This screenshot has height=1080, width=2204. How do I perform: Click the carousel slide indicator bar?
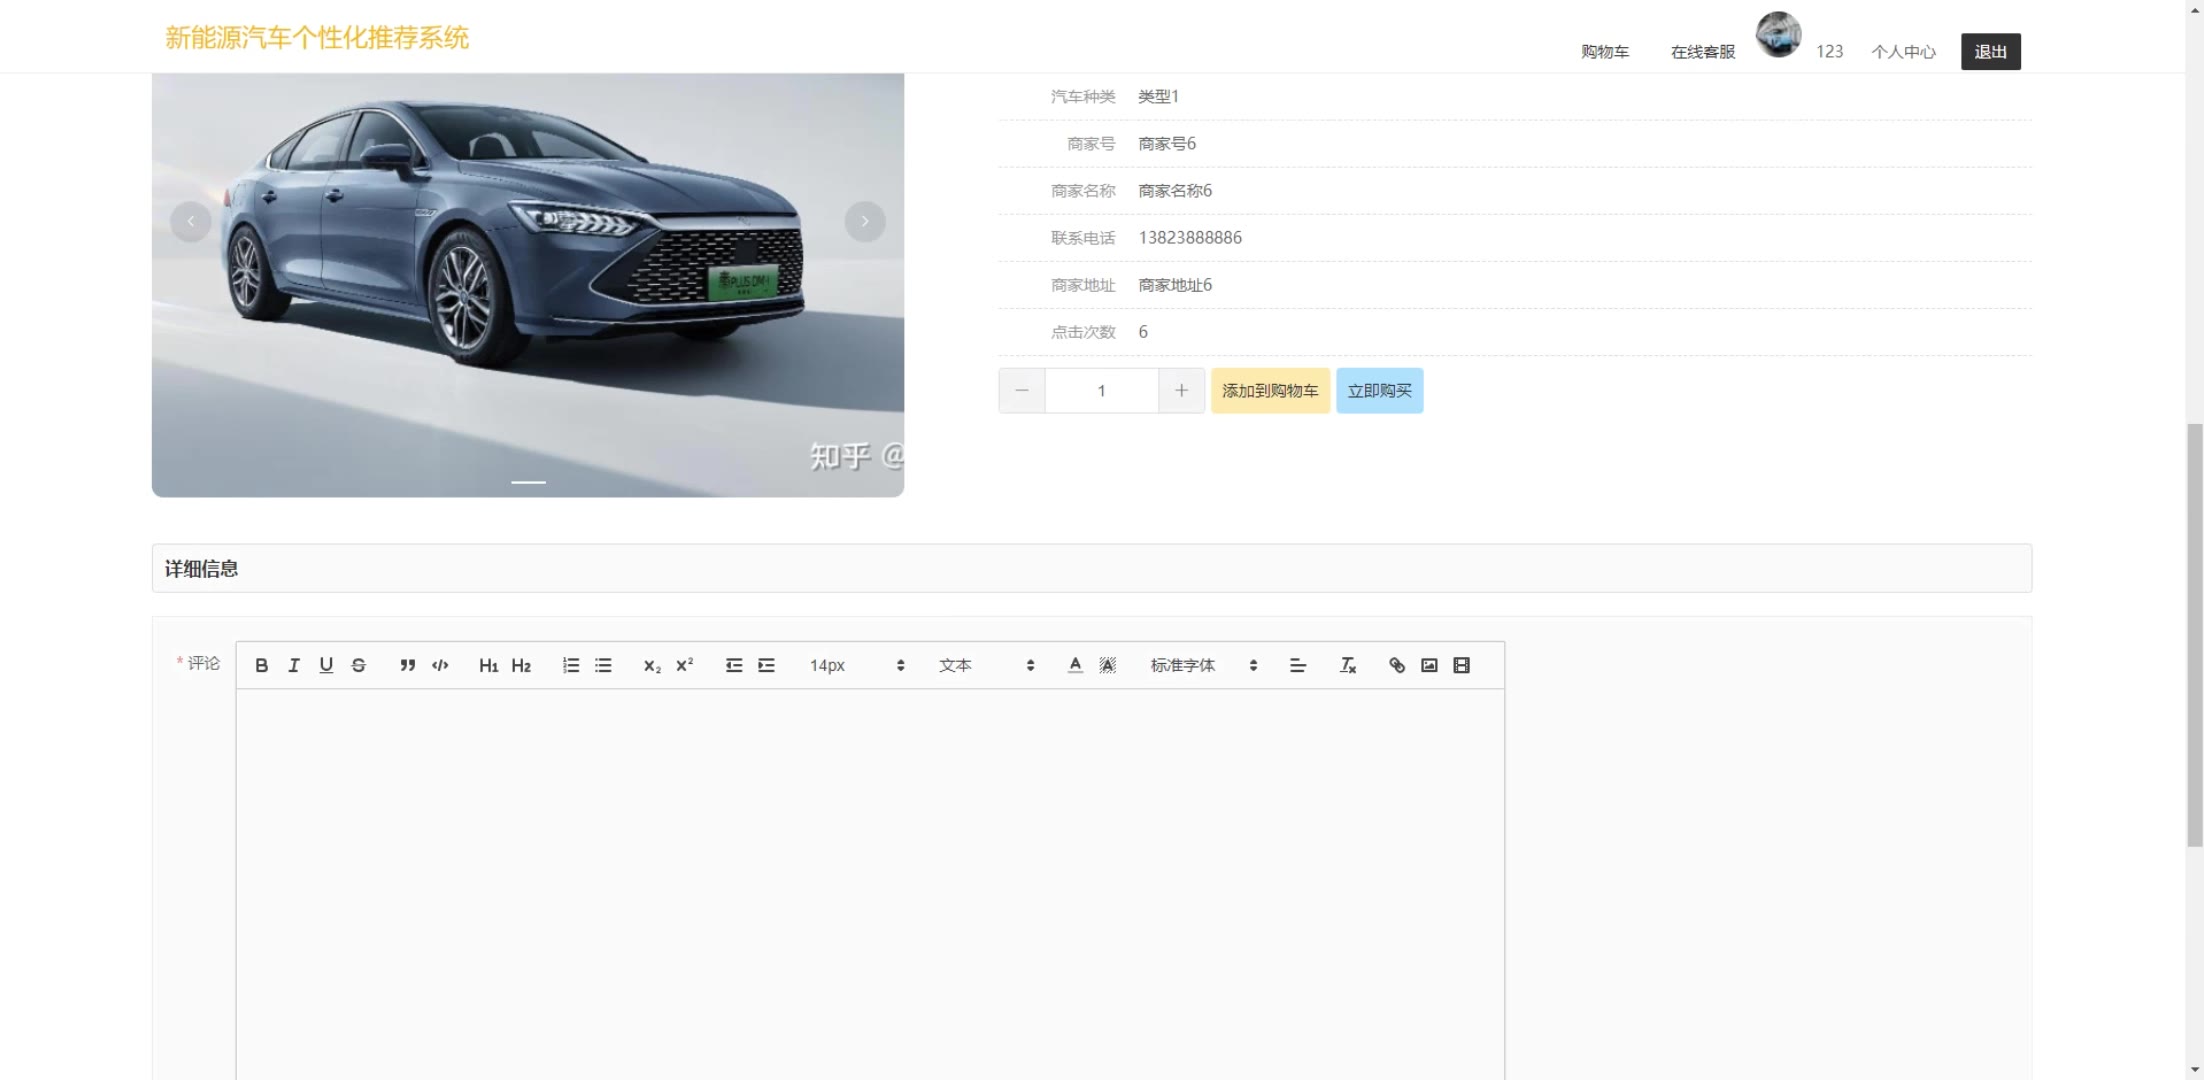[528, 482]
